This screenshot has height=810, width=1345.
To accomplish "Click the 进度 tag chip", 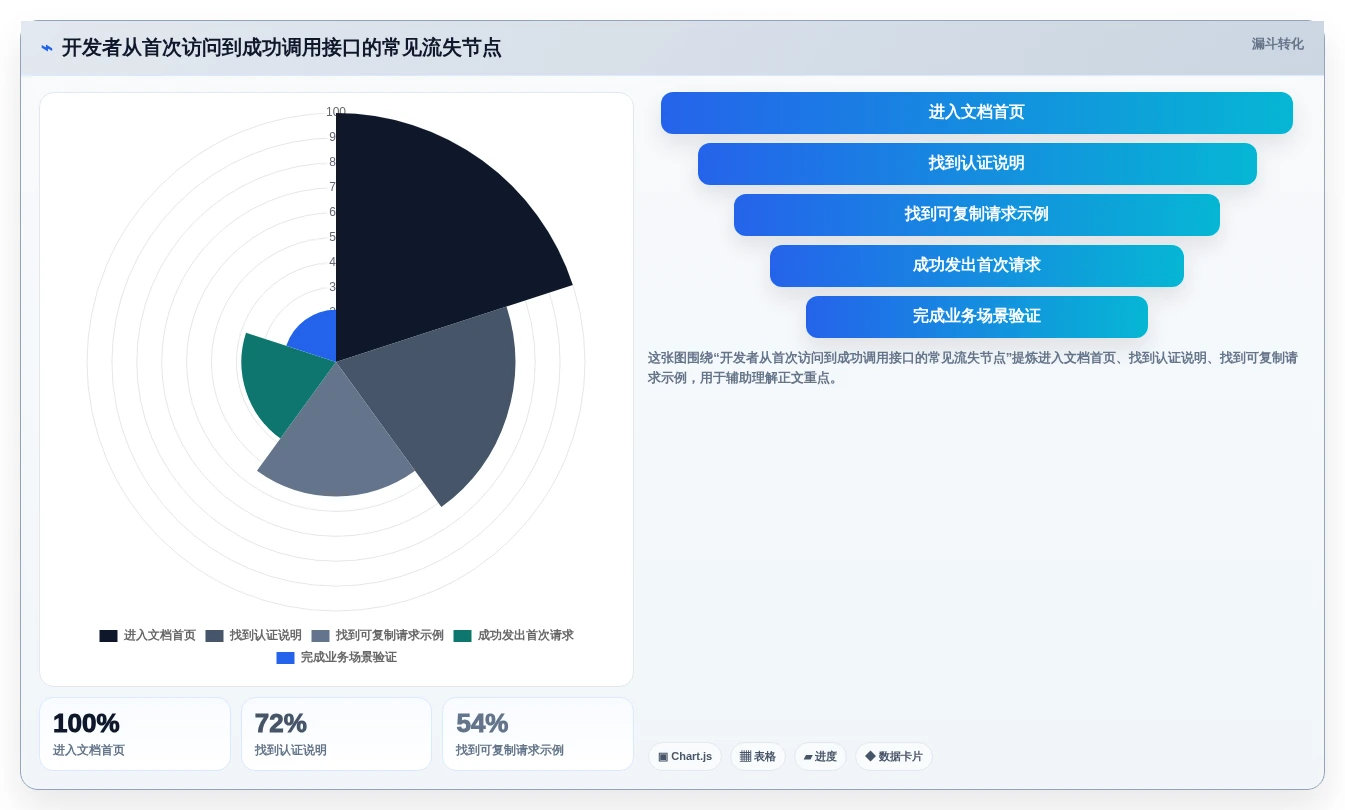I will click(x=820, y=757).
